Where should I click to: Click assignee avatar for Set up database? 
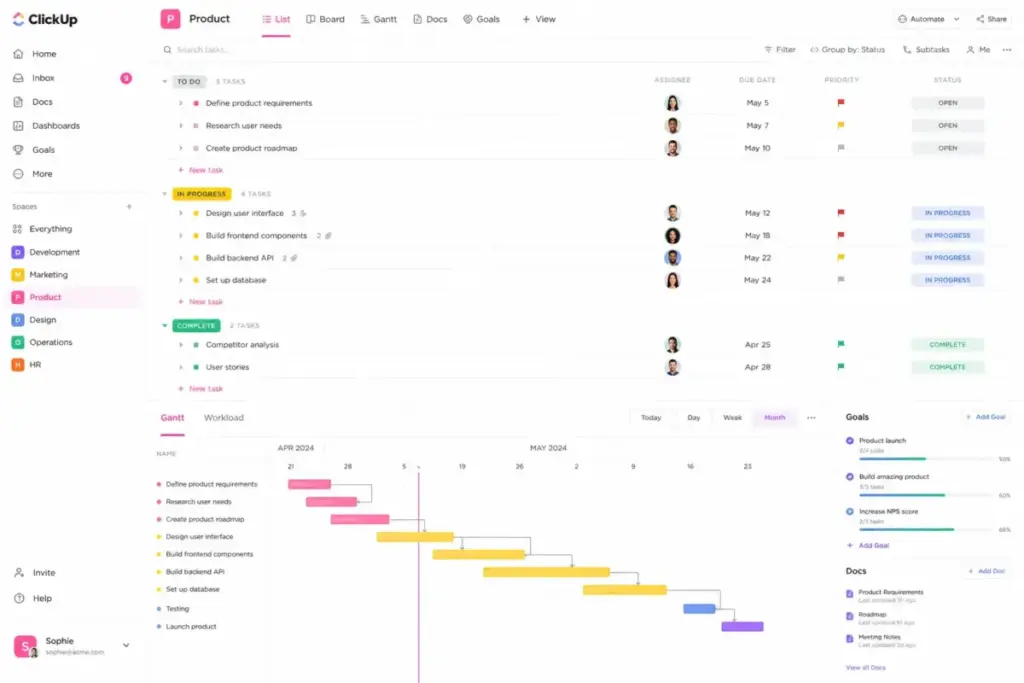point(673,280)
